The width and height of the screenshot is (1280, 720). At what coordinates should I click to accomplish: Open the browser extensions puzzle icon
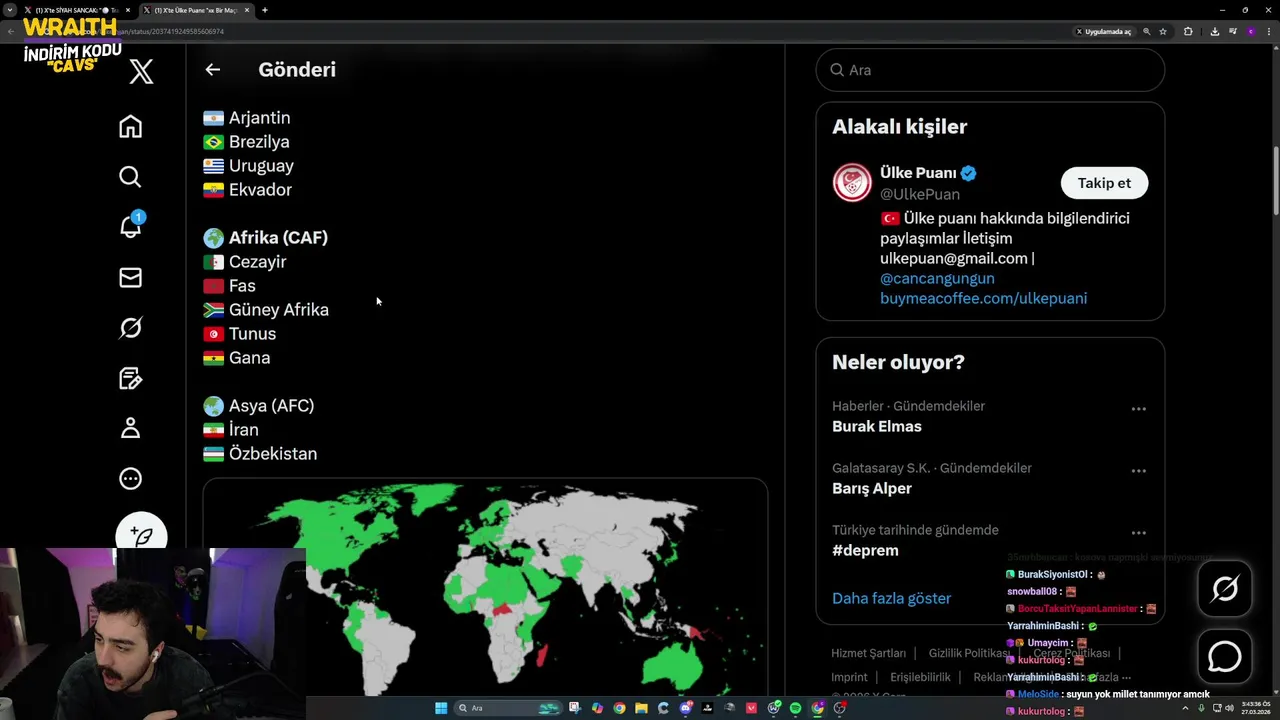(1188, 31)
